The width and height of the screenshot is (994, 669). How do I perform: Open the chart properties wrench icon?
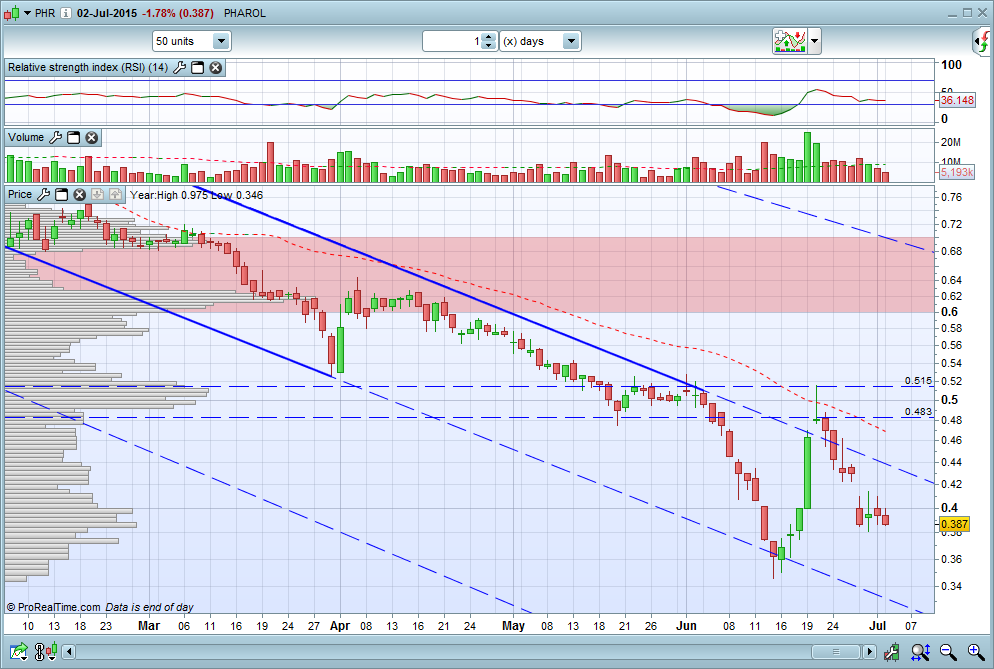(892, 651)
